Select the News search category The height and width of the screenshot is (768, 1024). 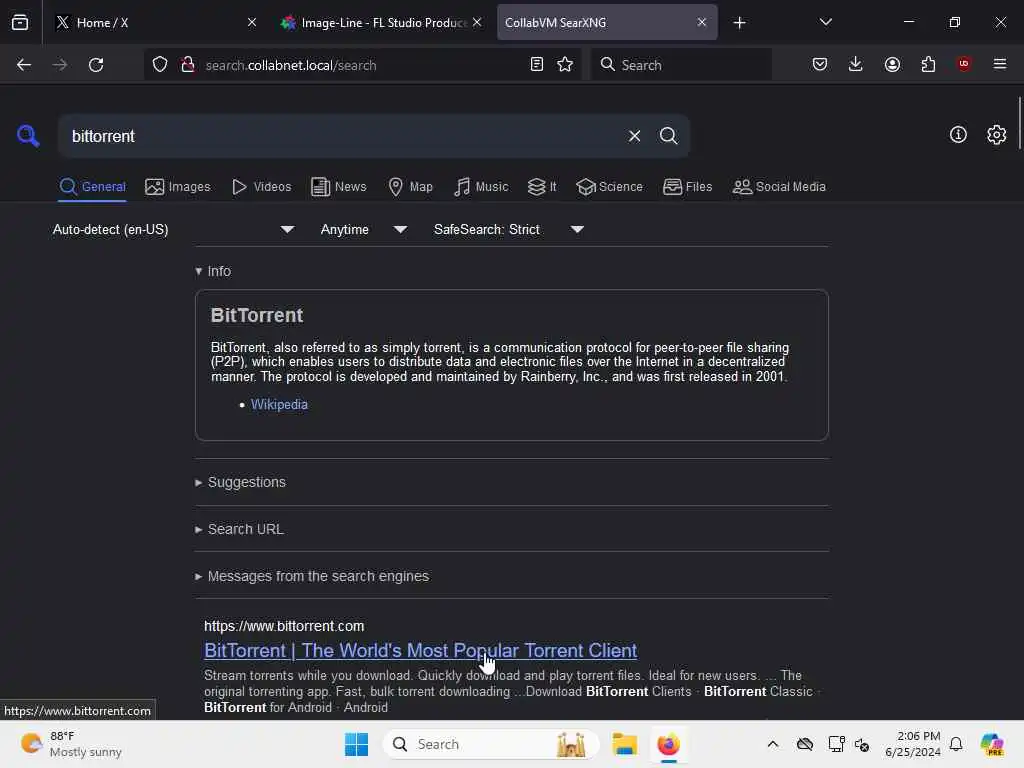[338, 187]
